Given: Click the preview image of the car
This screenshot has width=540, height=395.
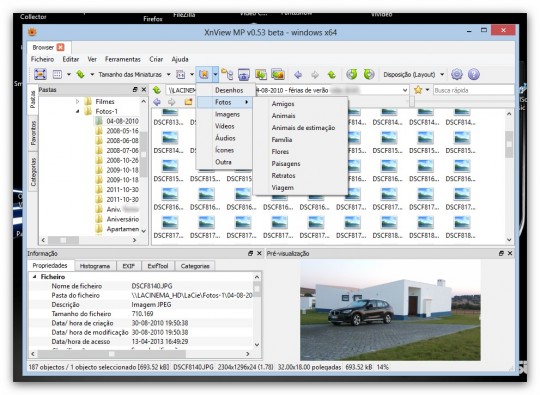Looking at the screenshot, I should pyautogui.click(x=390, y=310).
